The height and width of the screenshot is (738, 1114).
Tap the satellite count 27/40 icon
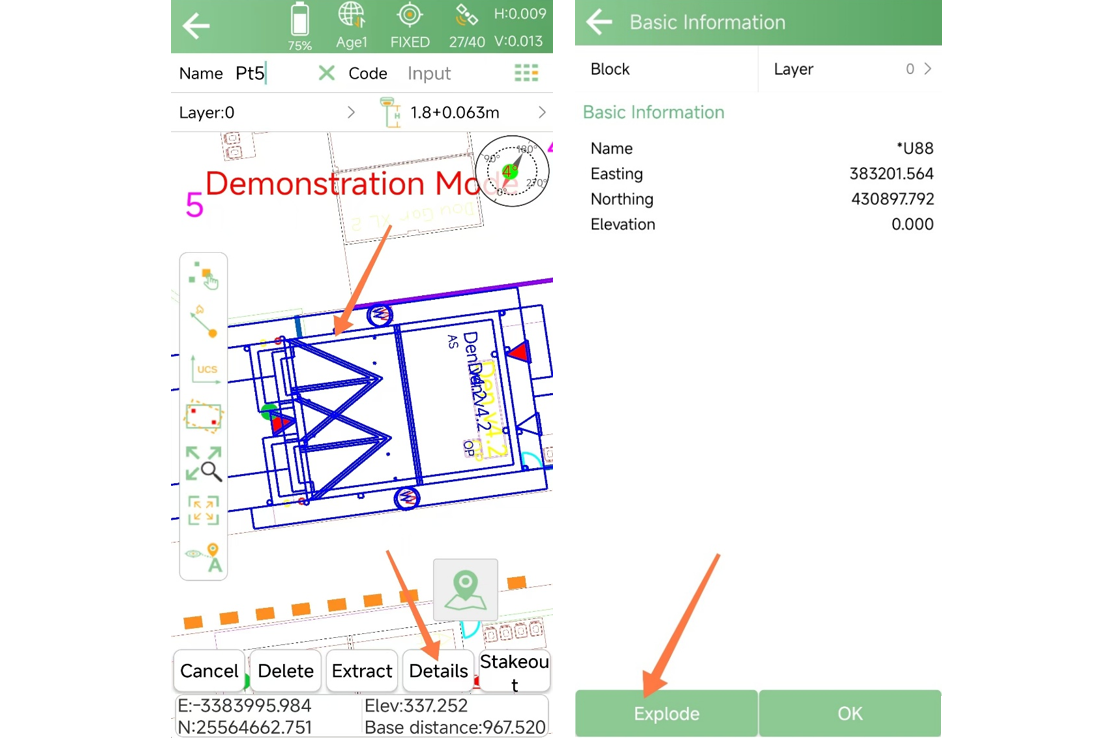(466, 25)
